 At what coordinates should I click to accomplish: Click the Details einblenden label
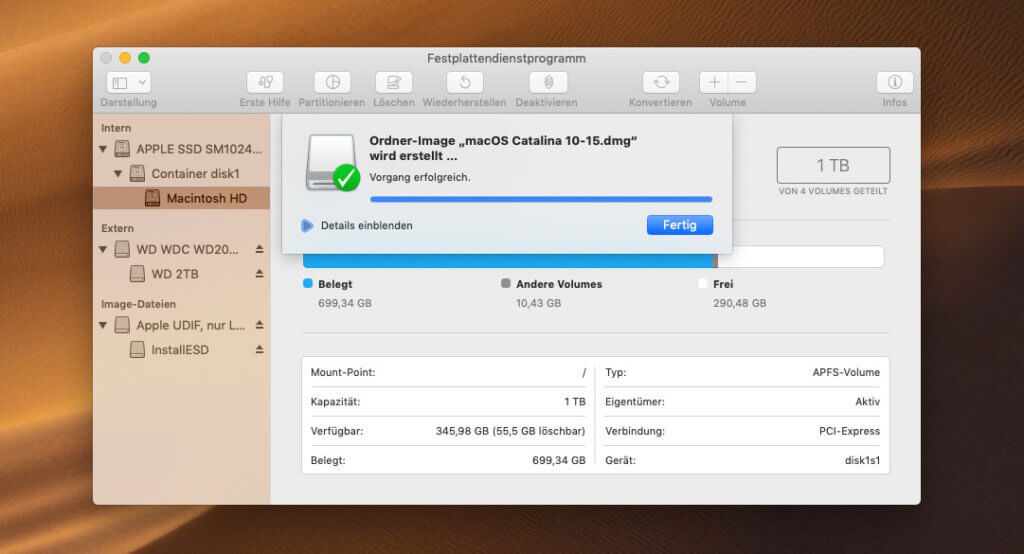tap(366, 225)
